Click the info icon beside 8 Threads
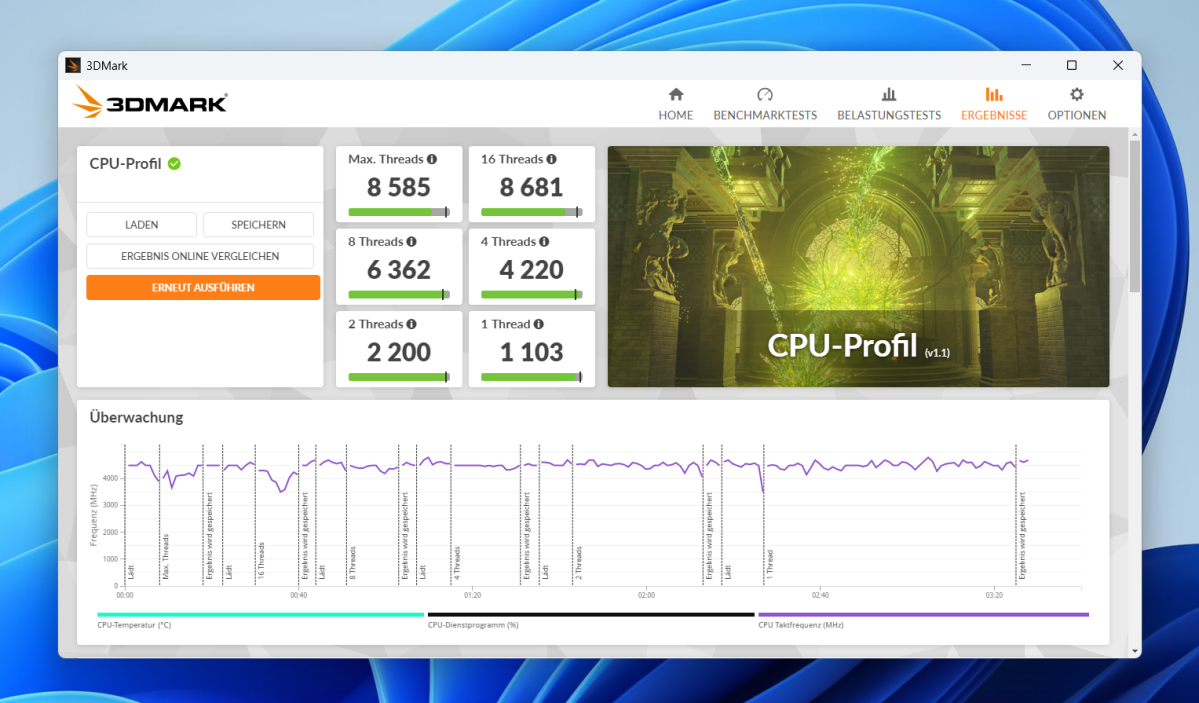This screenshot has height=703, width=1199. tap(411, 242)
